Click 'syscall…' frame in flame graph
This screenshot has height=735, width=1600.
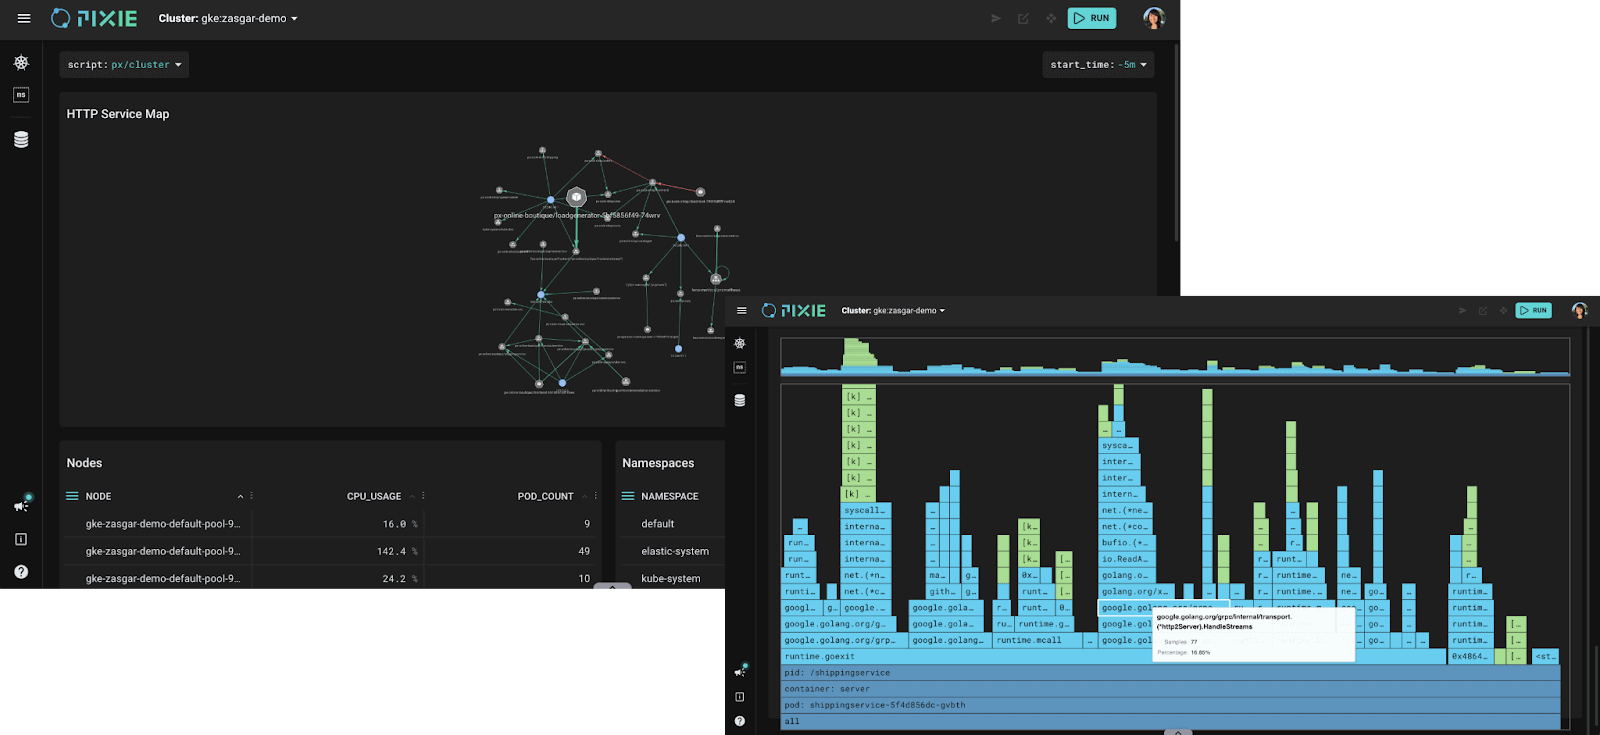click(x=864, y=510)
